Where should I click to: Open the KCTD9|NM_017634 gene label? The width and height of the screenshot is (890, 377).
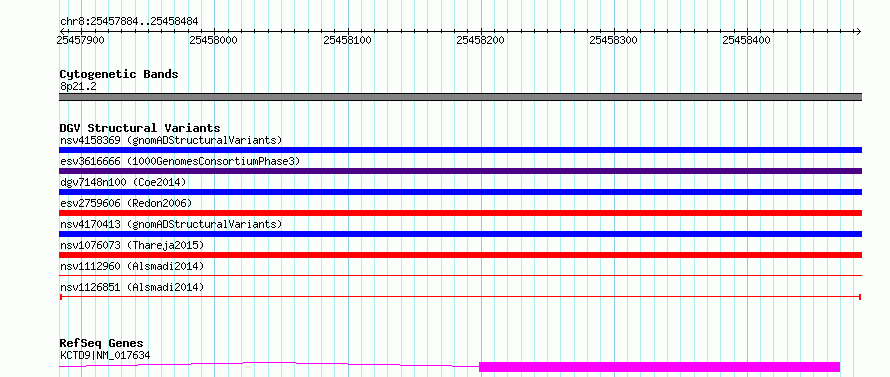tap(105, 355)
